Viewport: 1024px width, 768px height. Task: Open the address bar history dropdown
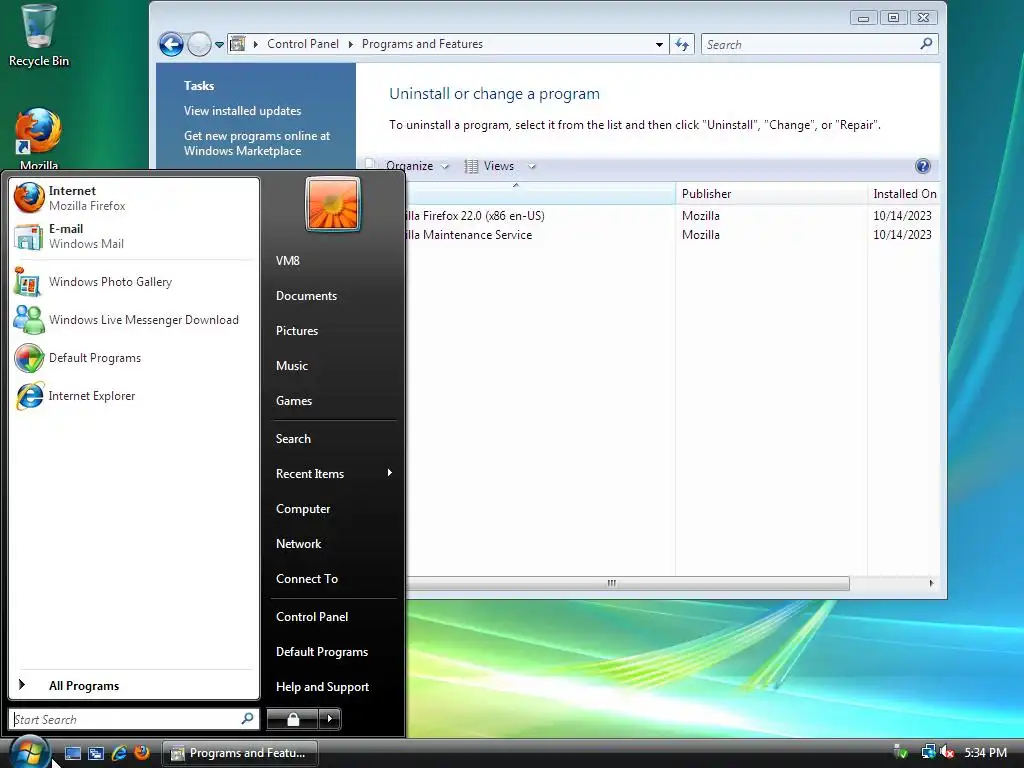click(x=659, y=44)
